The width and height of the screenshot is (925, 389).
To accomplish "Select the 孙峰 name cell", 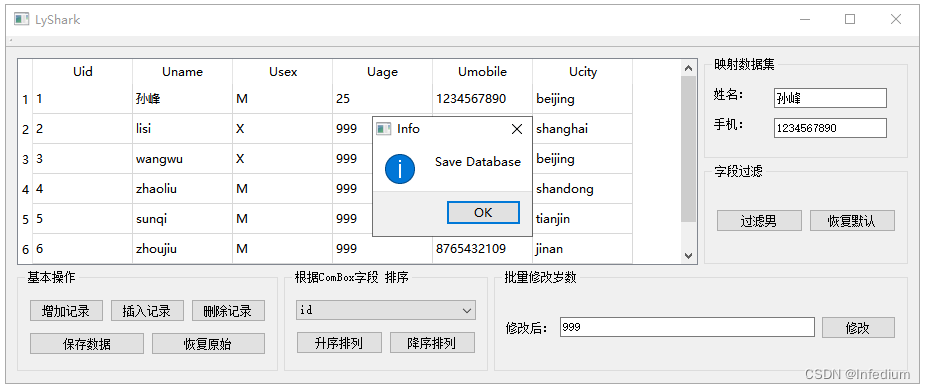I will coord(182,99).
